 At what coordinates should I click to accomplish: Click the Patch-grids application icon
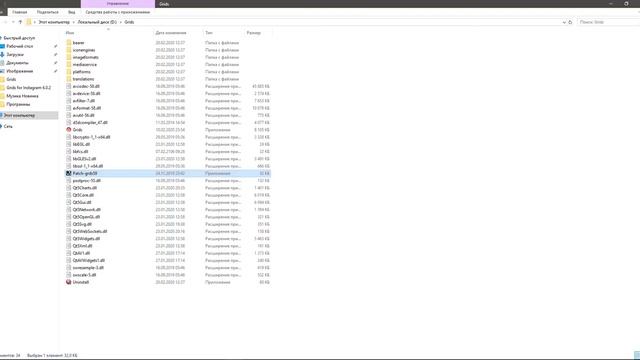tap(69, 173)
